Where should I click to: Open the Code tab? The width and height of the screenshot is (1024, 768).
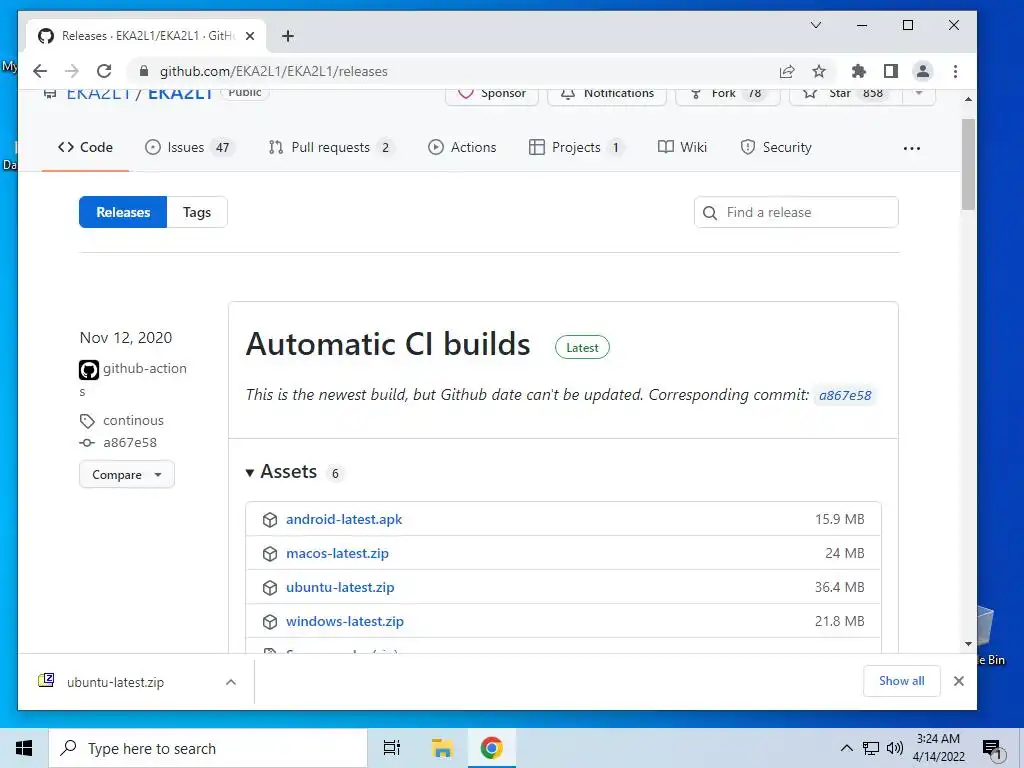pyautogui.click(x=86, y=147)
